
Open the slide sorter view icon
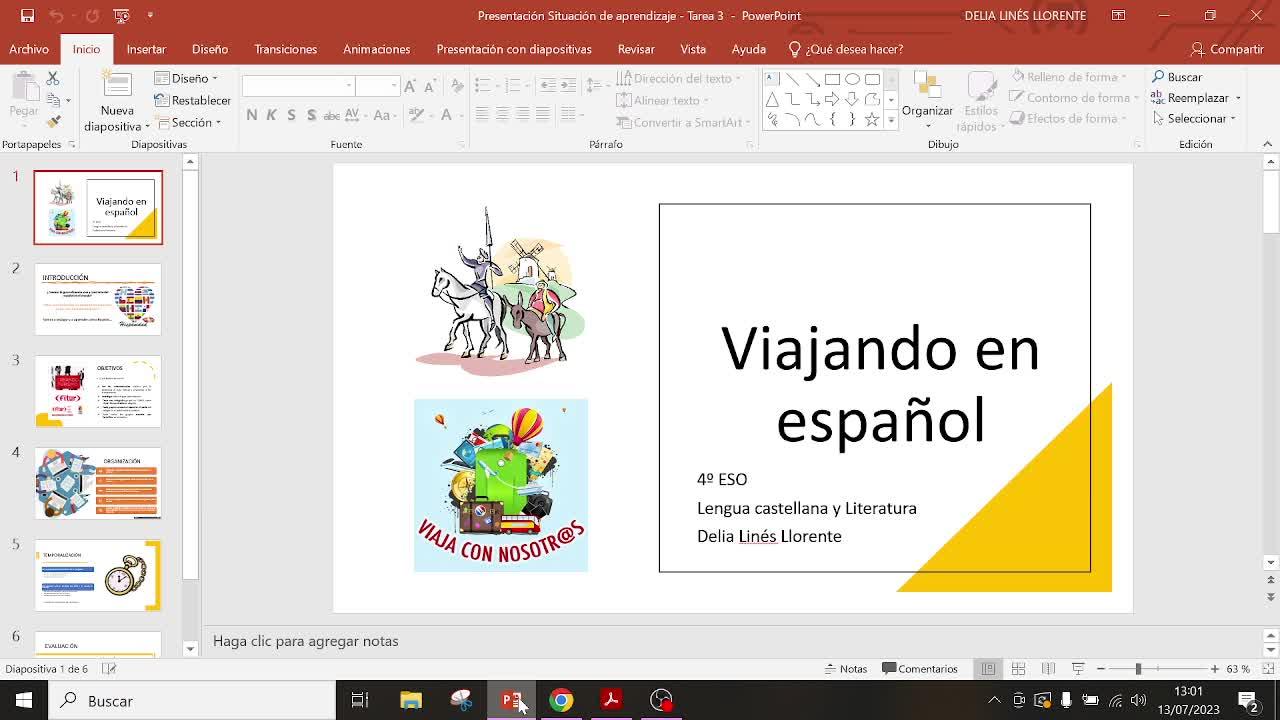(x=1018, y=669)
